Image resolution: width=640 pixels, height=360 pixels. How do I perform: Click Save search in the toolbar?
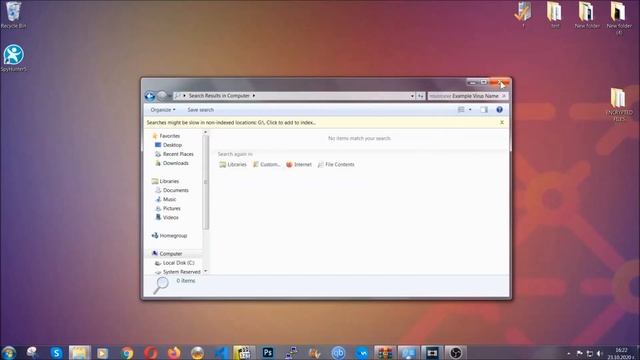200,110
